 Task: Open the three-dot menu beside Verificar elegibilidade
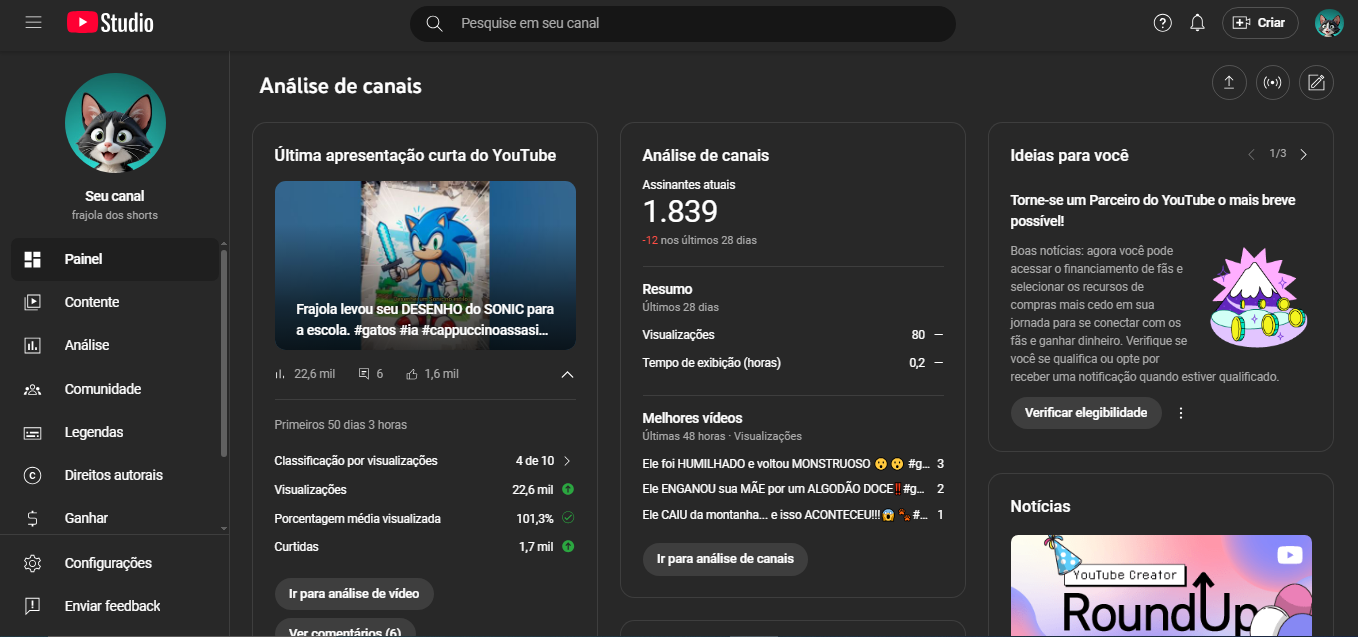[1181, 413]
